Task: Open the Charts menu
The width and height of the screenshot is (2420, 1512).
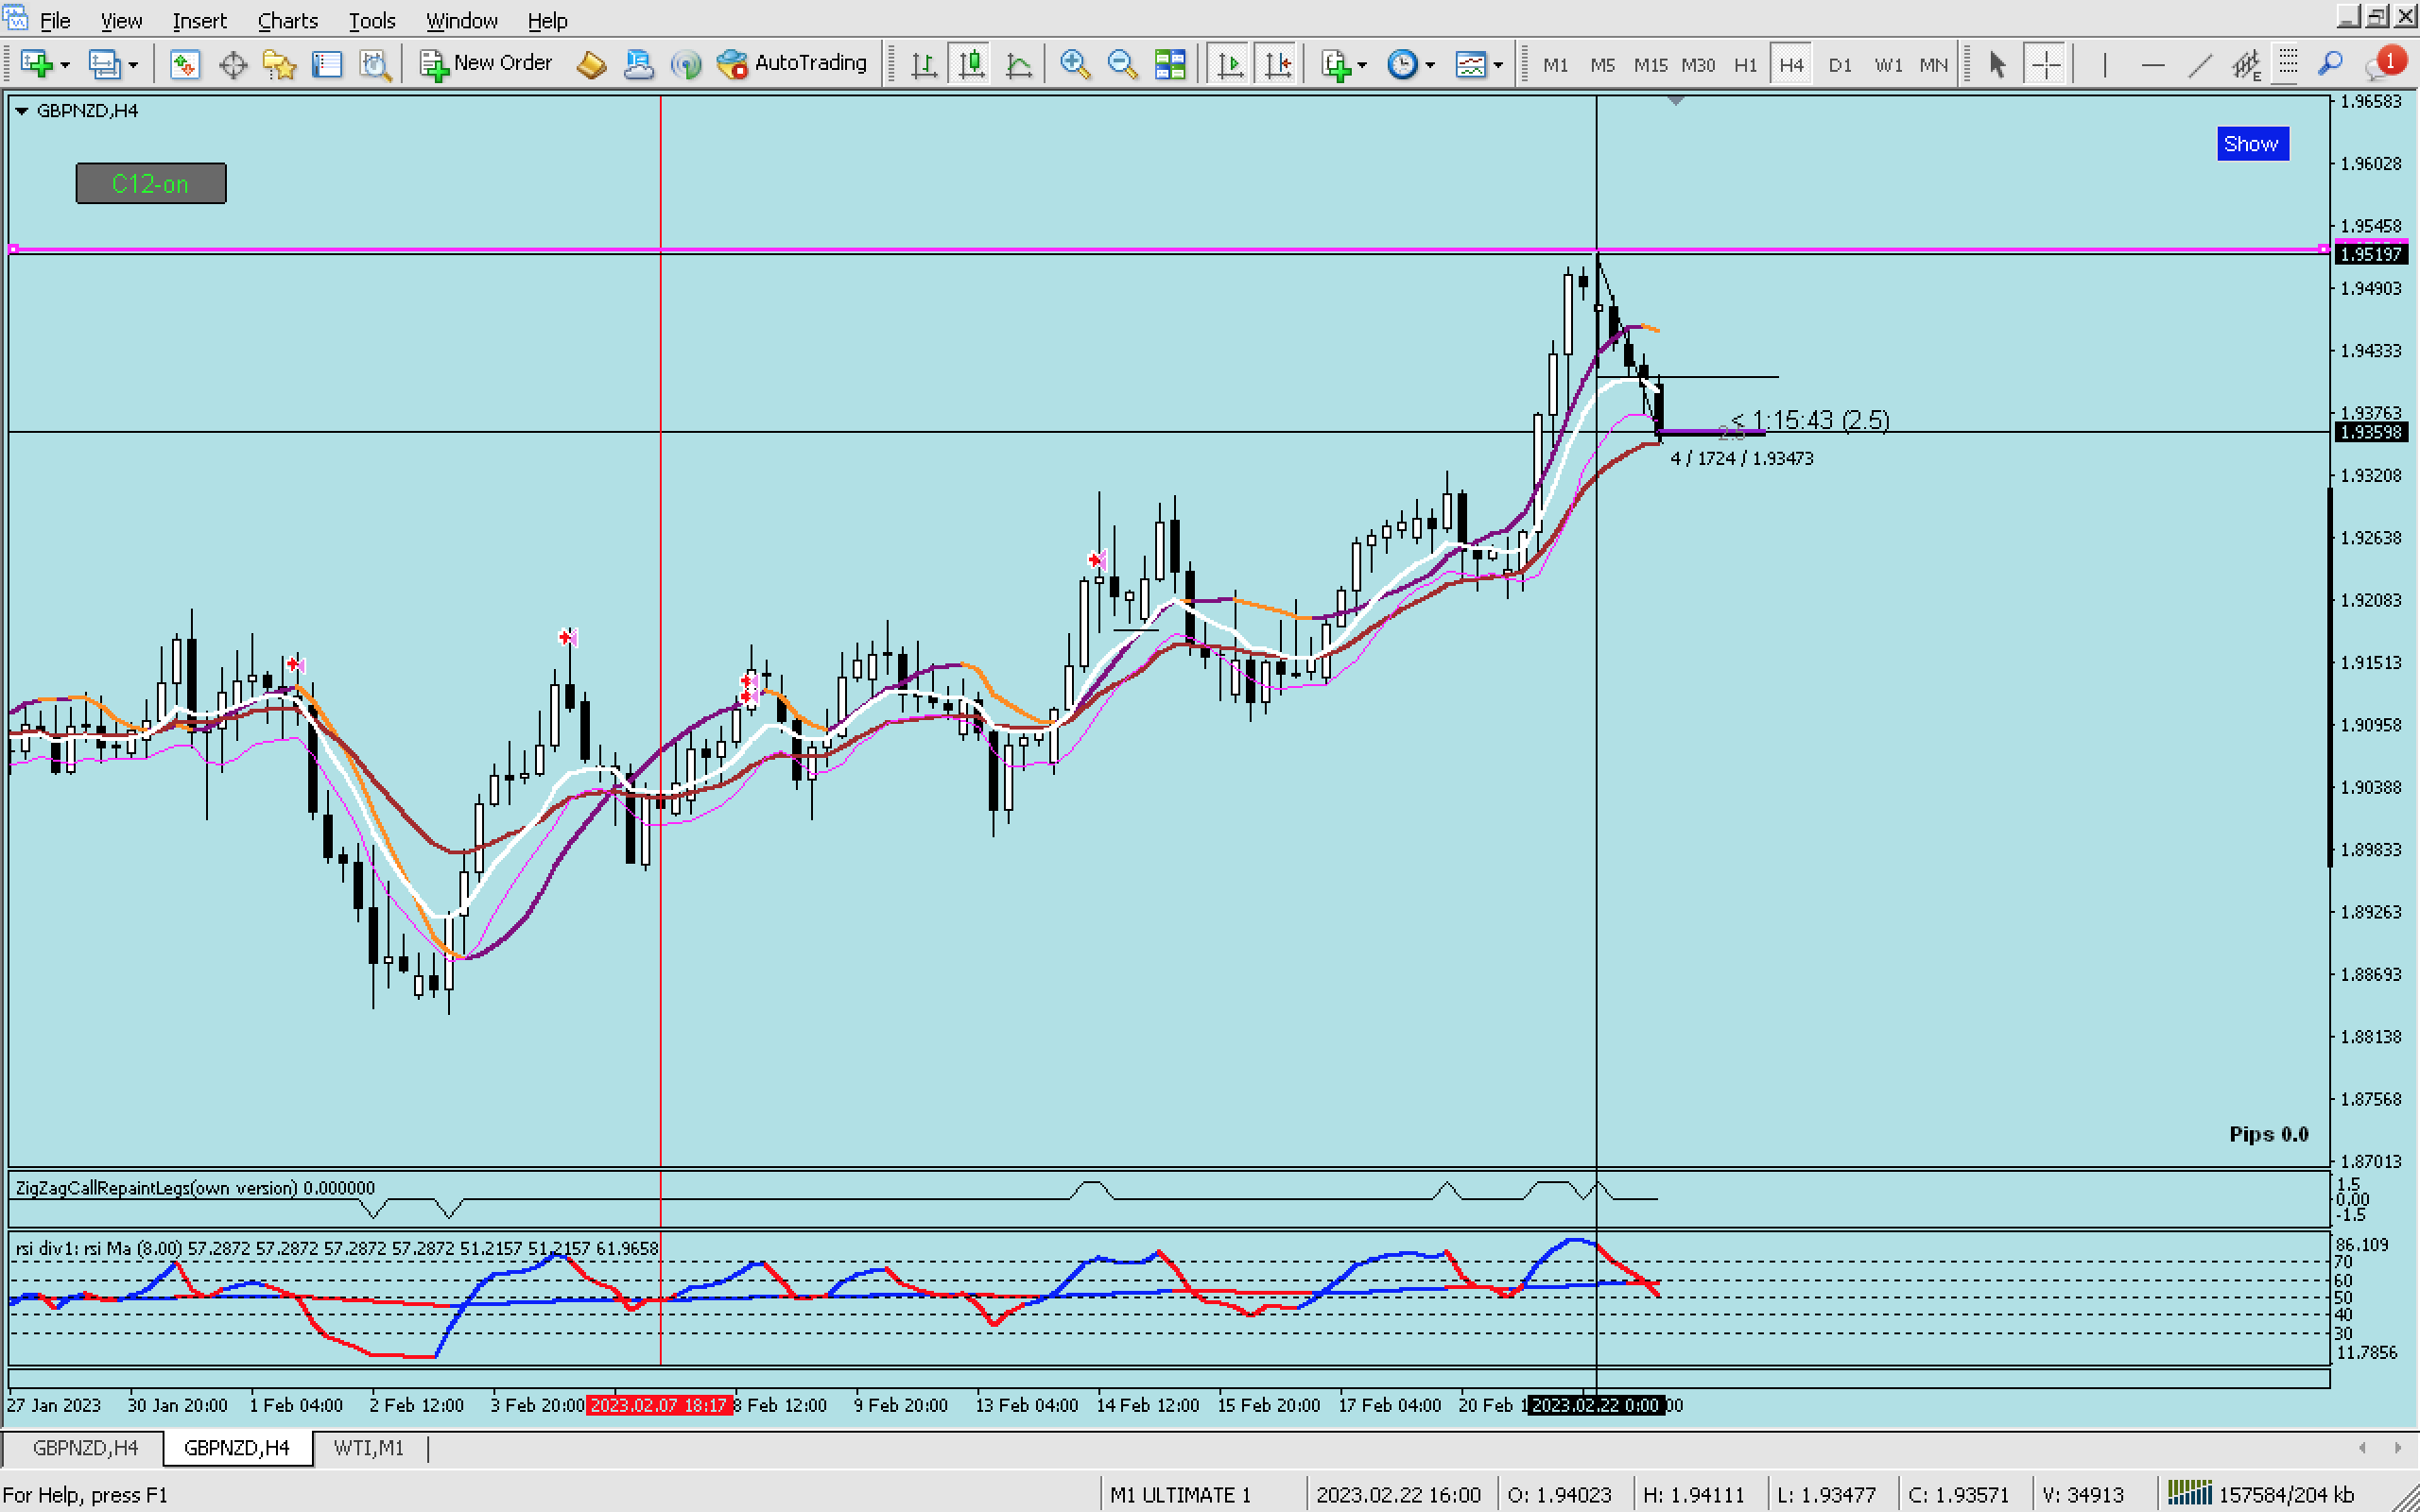Action: 287,20
